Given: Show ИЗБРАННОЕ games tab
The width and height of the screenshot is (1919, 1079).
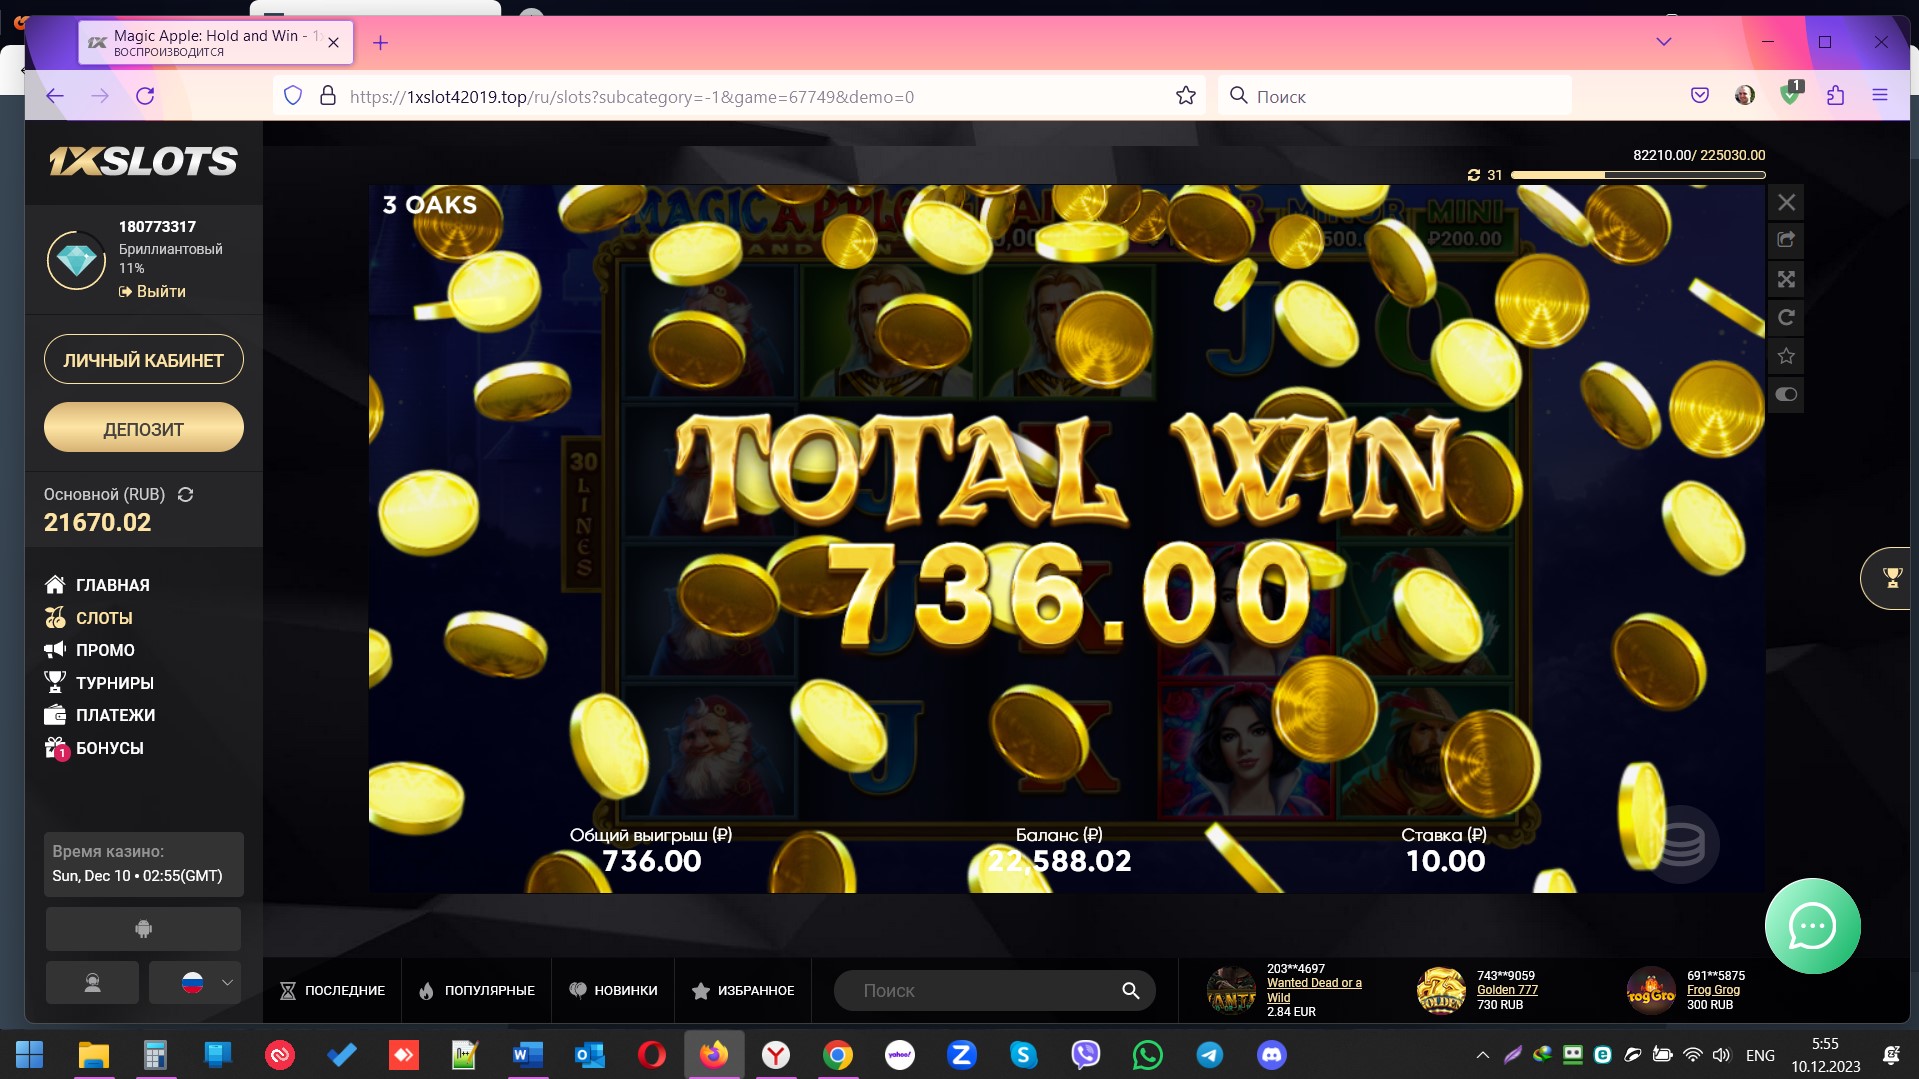Looking at the screenshot, I should tap(743, 990).
